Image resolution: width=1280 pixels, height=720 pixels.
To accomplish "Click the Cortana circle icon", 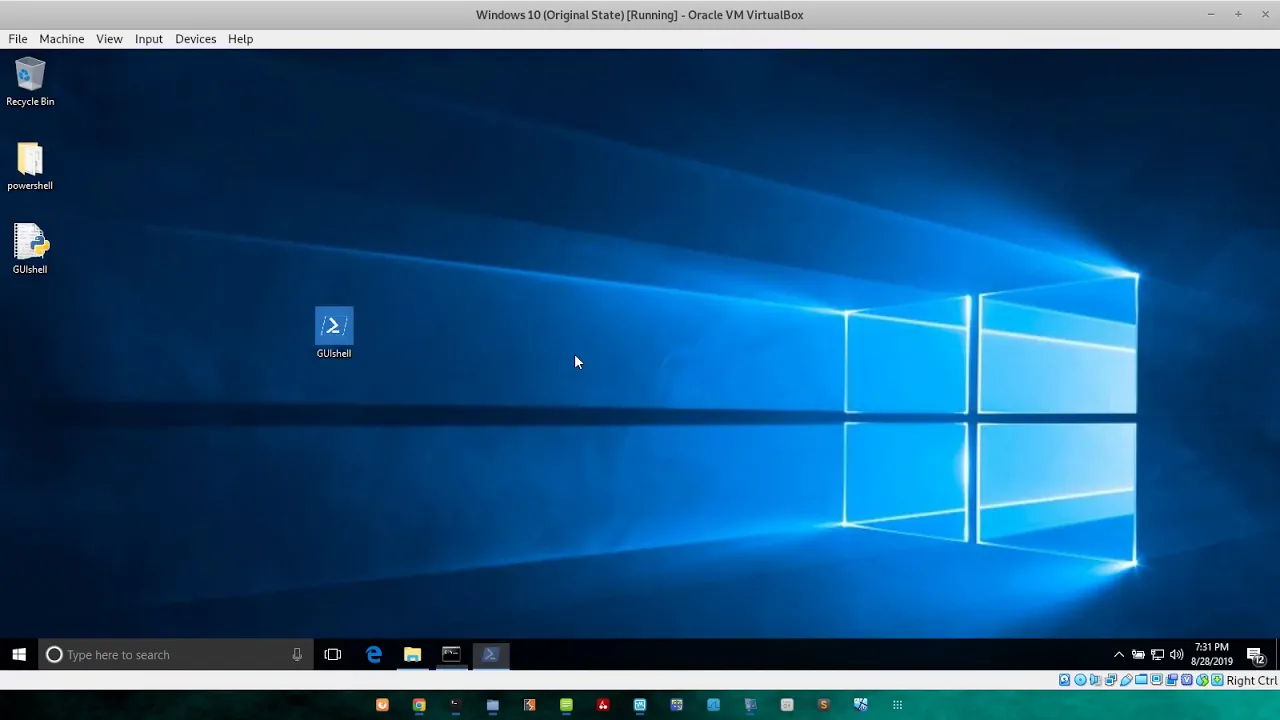I will coord(54,655).
